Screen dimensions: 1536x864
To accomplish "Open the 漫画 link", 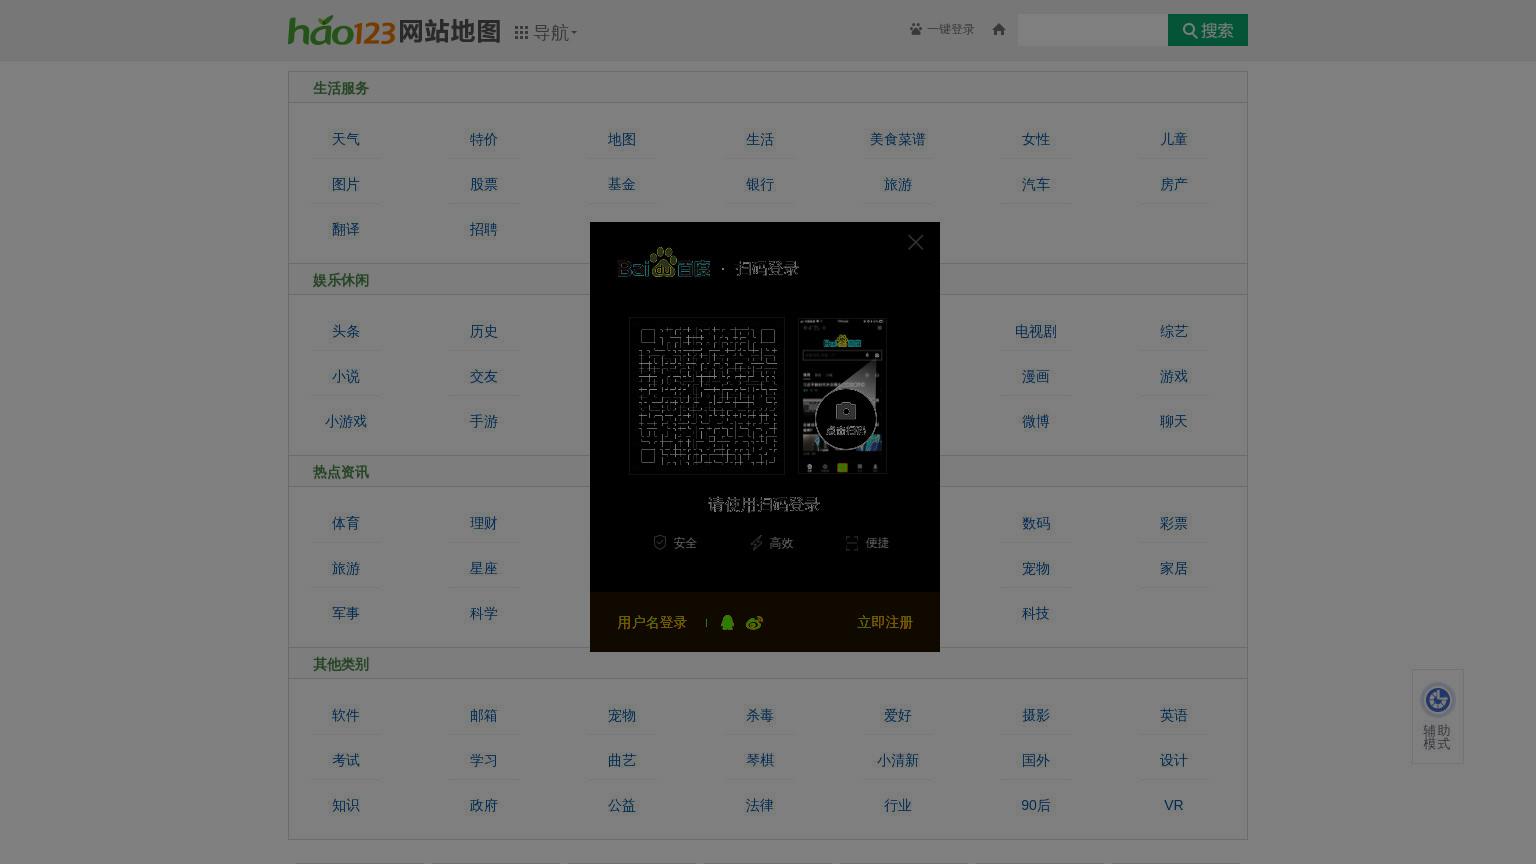I will 1036,376.
